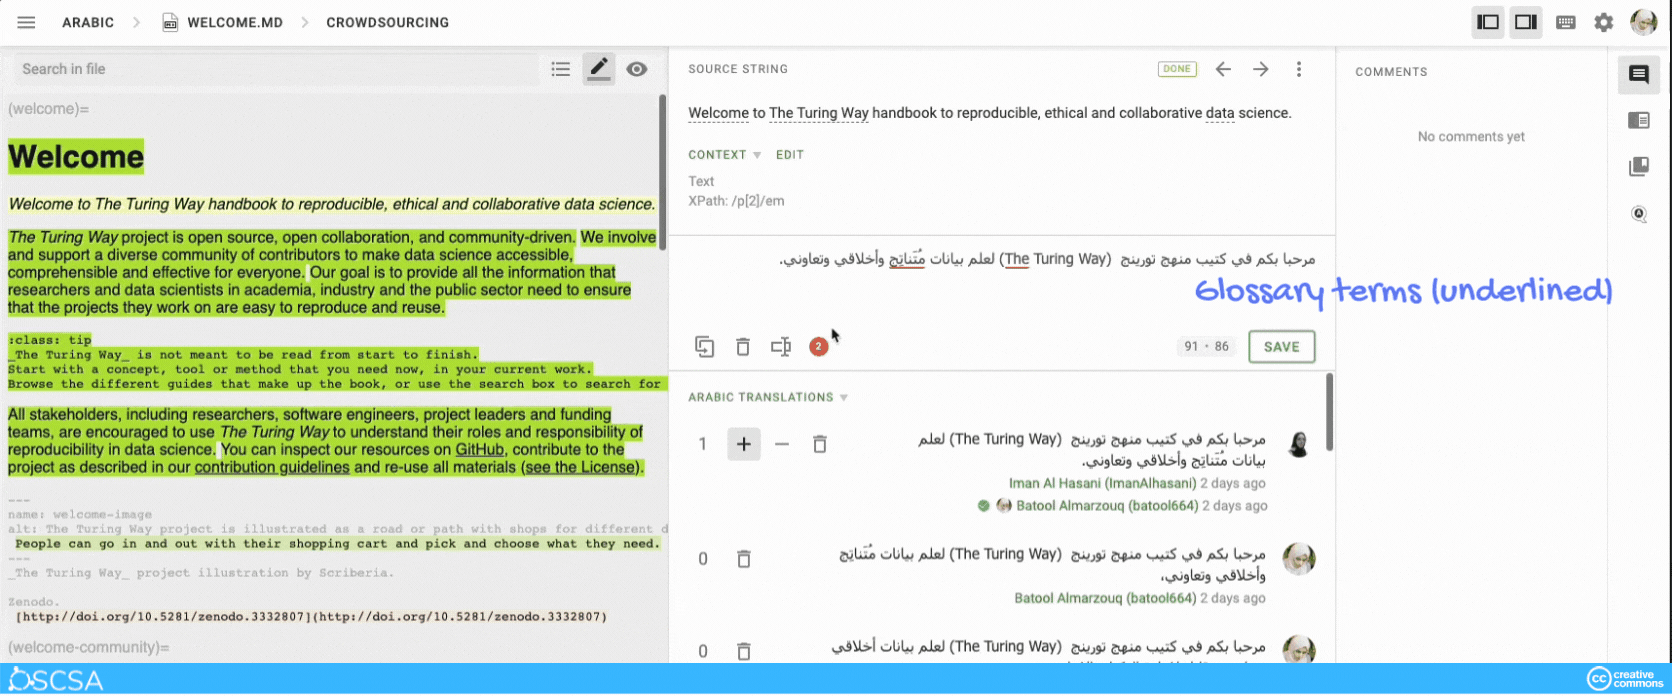Go to the next string arrow
1672x696 pixels.
point(1261,69)
